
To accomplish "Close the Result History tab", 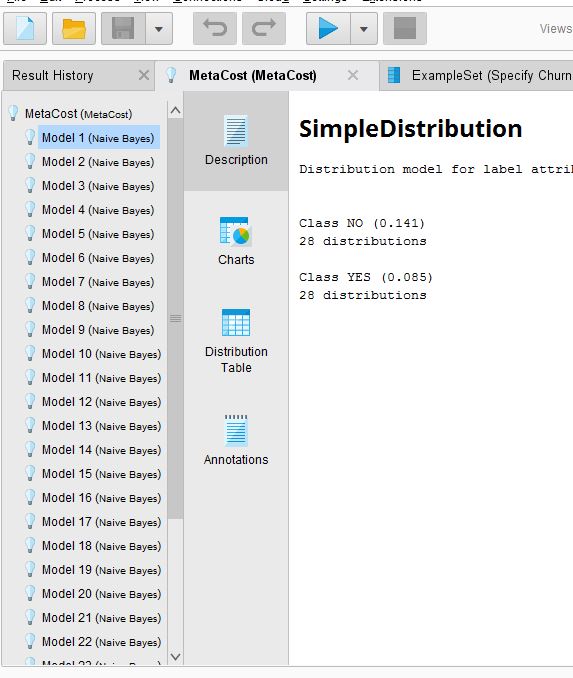I will (x=144, y=76).
